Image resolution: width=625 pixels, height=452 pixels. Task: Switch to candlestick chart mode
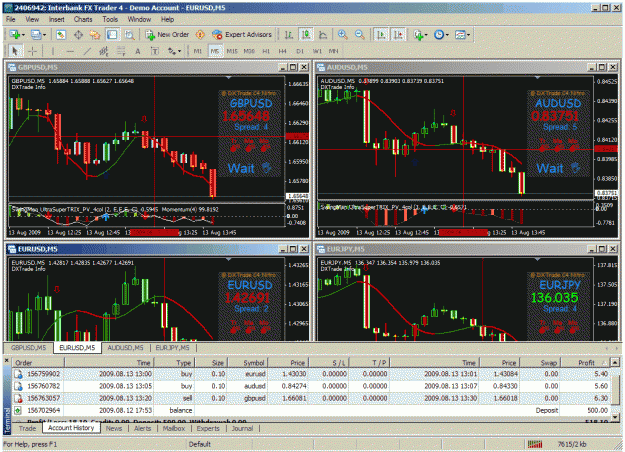click(306, 35)
